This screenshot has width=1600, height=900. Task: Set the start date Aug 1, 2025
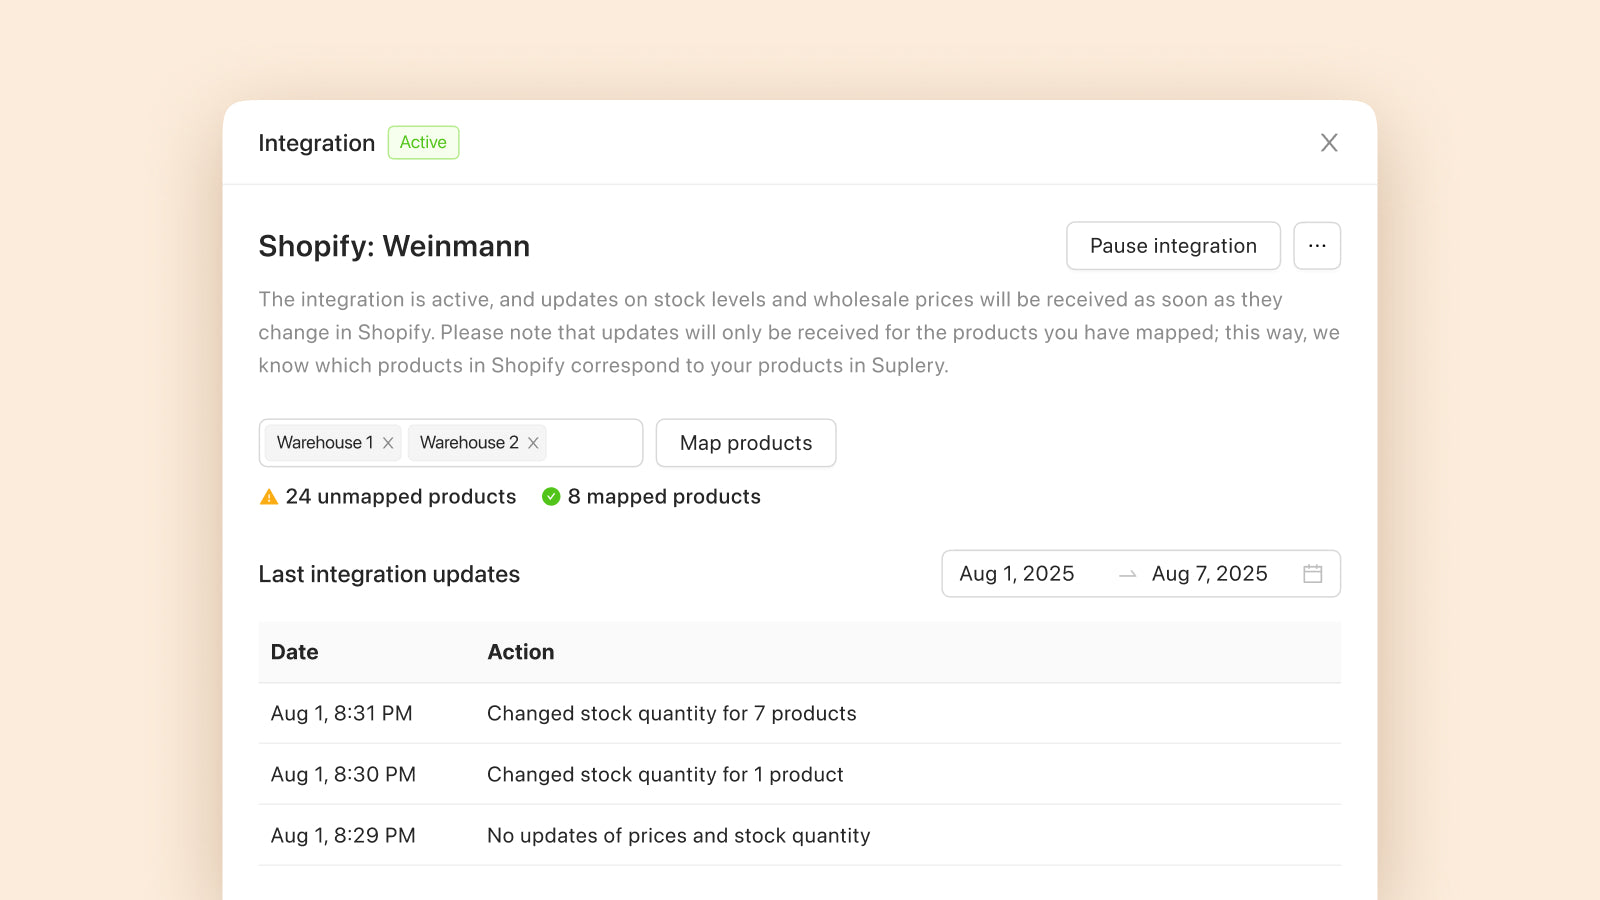click(1017, 574)
